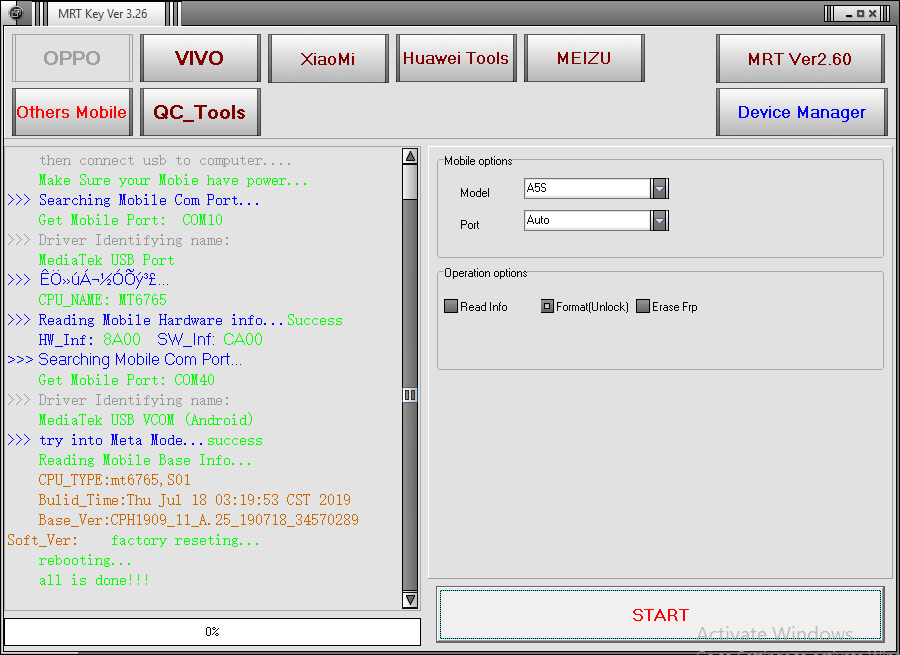Click the Bulid_Time log line
The image size is (900, 655).
click(195, 500)
